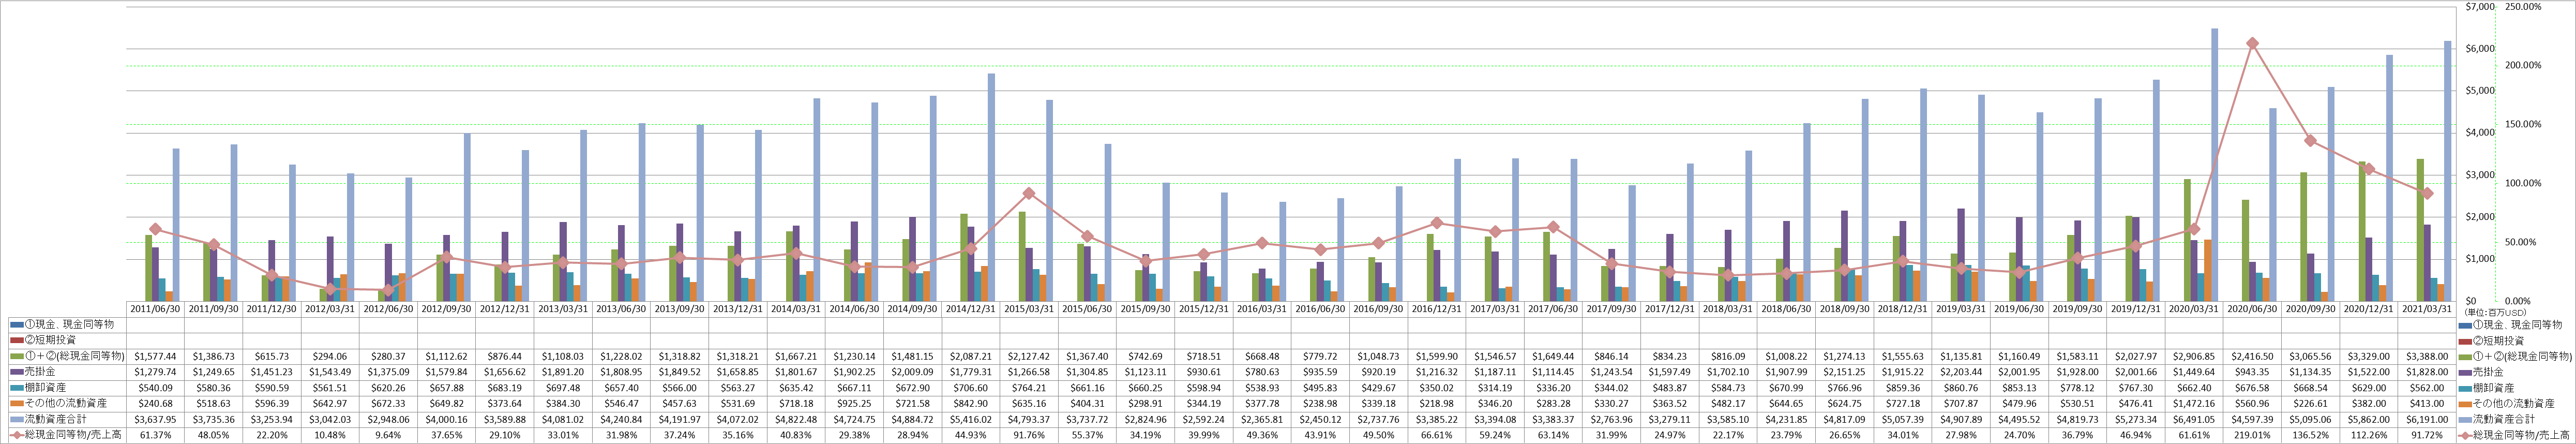Click the $1,597.49 cell under 2017/12/31
2576x444 pixels.
[1670, 372]
